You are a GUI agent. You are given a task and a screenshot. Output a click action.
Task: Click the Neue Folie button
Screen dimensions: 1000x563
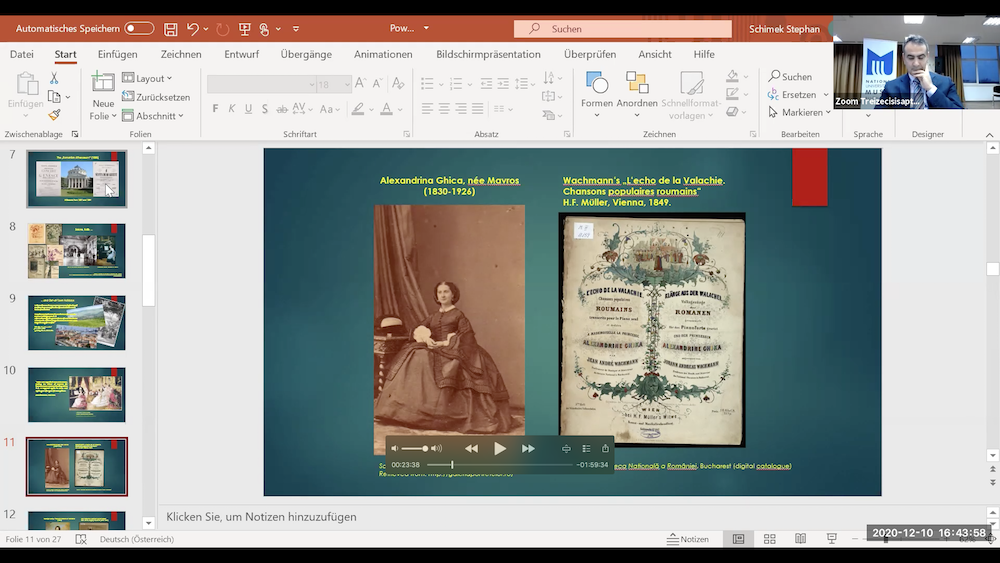(103, 96)
